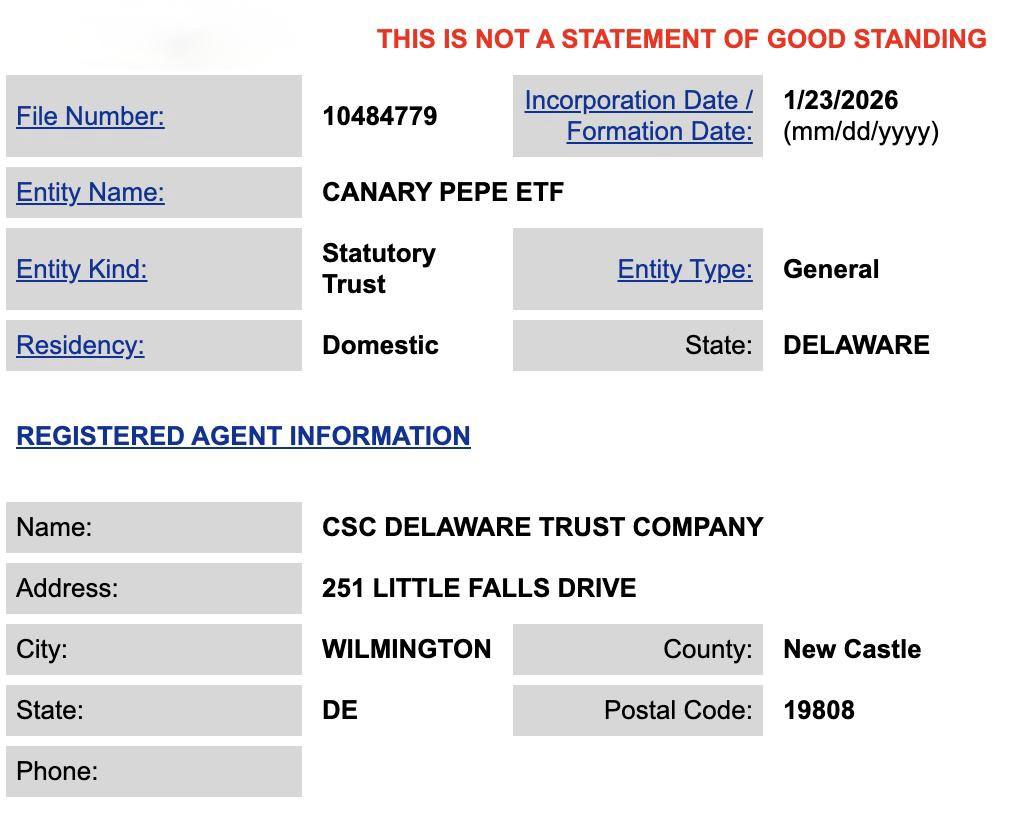This screenshot has height=814, width=1026.
Task: Click the agent name CSC DELAWARE TRUST COMPANY
Action: pyautogui.click(x=542, y=527)
